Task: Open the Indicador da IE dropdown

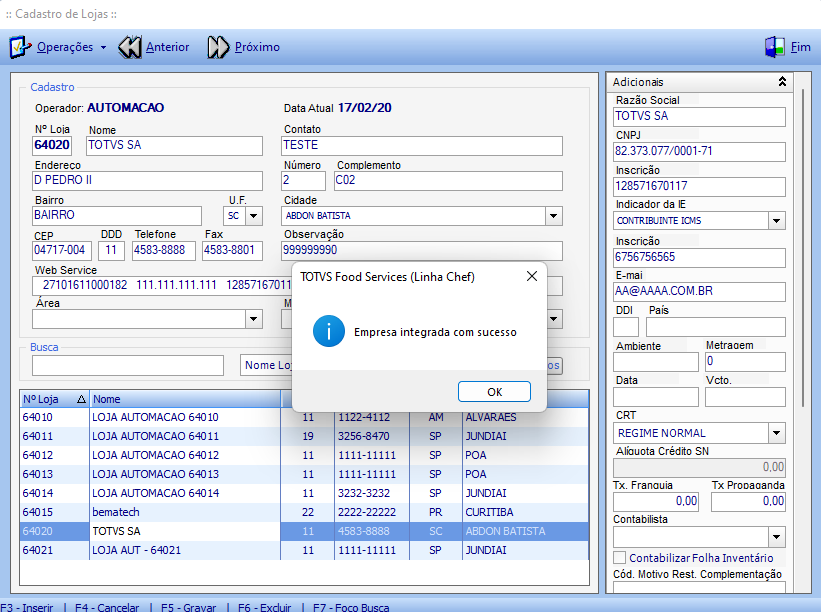Action: coord(776,220)
